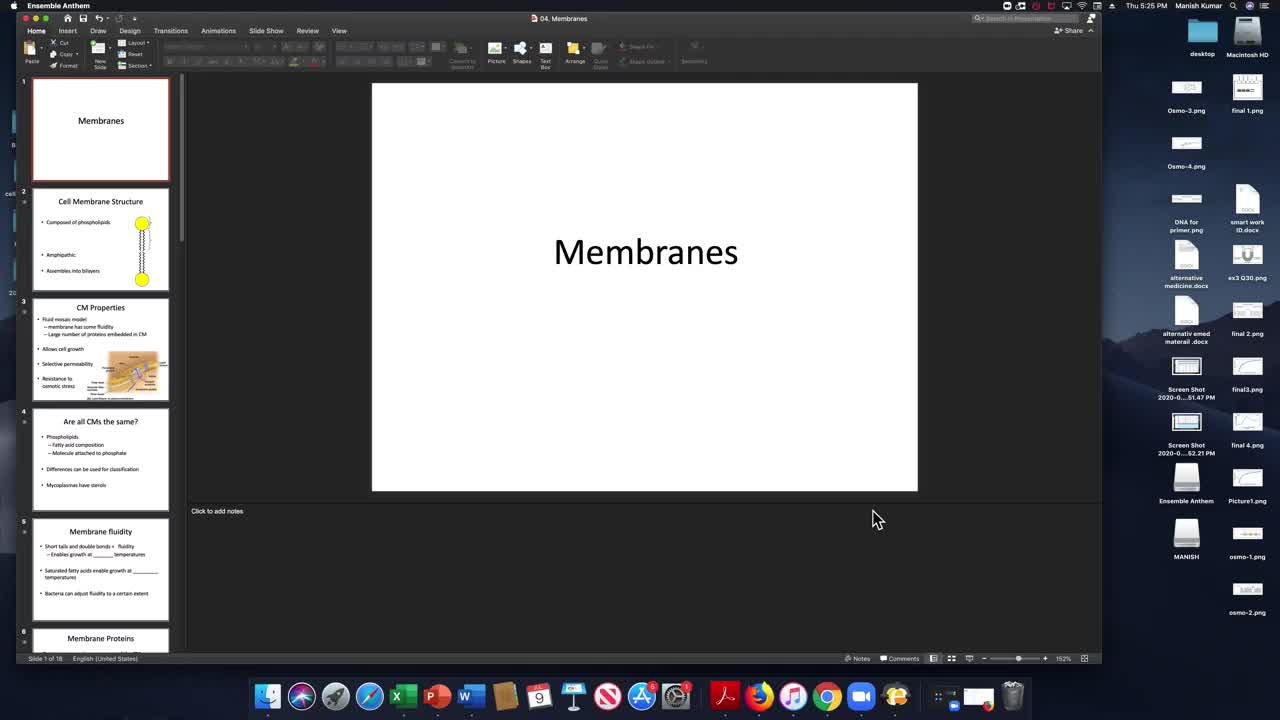Open the Arrange tool
Image resolution: width=1280 pixels, height=720 pixels.
[x=575, y=52]
